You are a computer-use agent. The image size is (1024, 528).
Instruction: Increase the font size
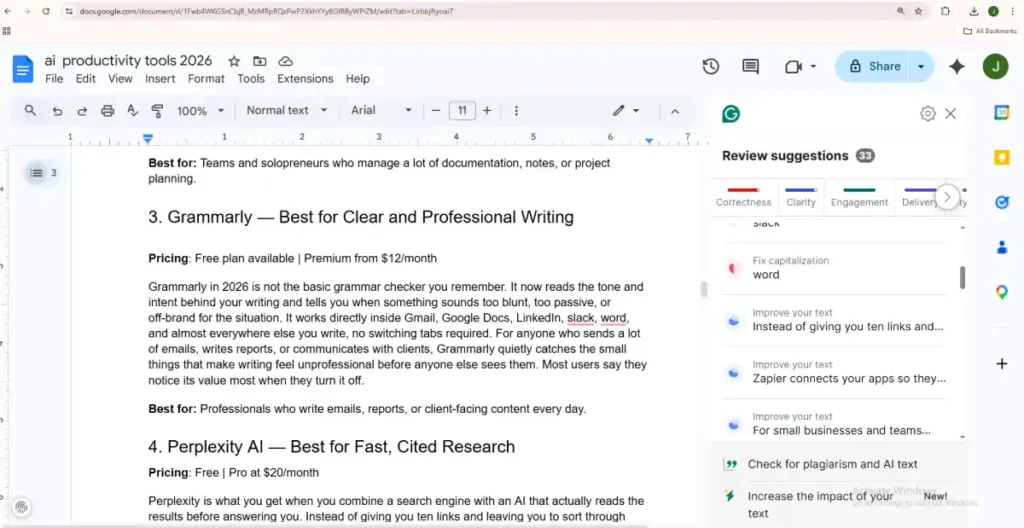487,111
